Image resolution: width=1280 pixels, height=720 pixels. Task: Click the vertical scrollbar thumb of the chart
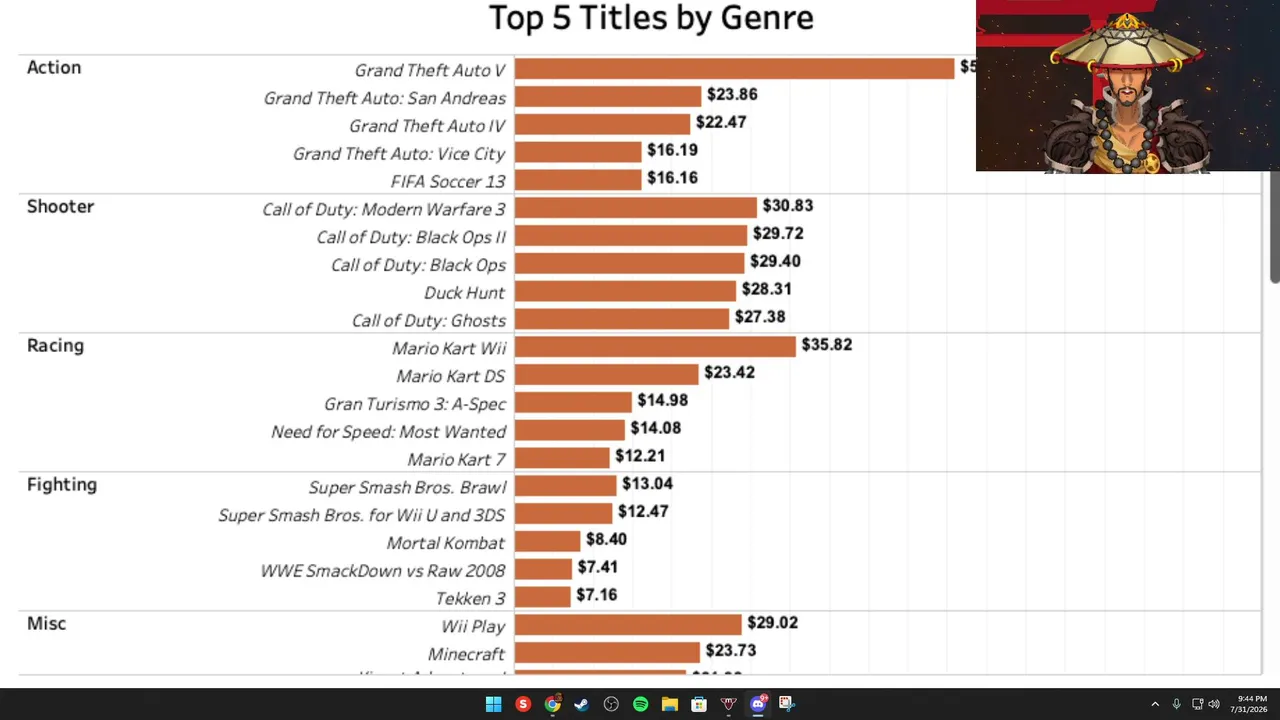pyautogui.click(x=1275, y=227)
